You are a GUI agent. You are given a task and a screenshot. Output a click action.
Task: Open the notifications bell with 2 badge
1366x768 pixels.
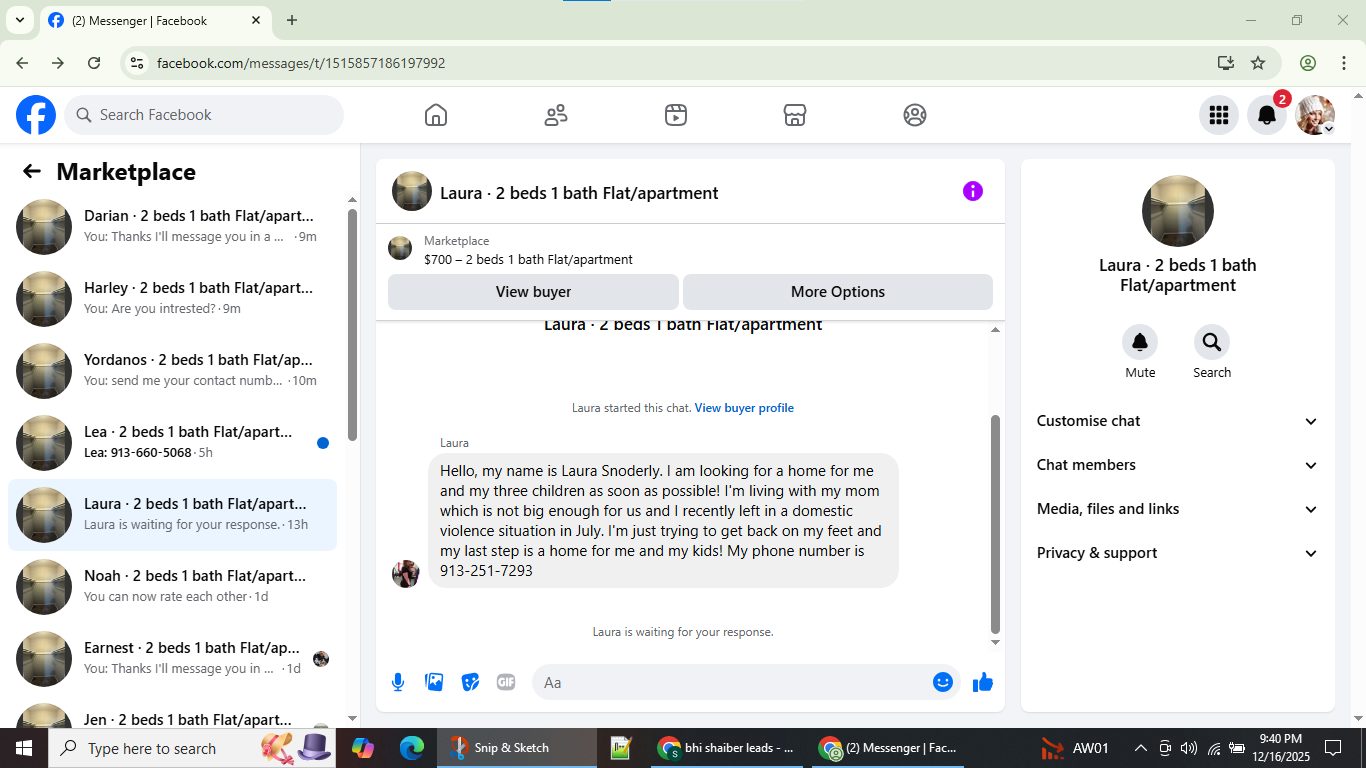point(1267,115)
